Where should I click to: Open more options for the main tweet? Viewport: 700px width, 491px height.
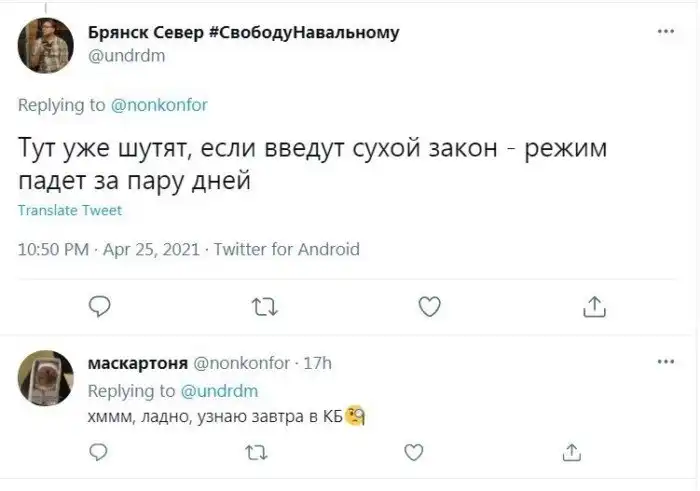click(x=665, y=32)
